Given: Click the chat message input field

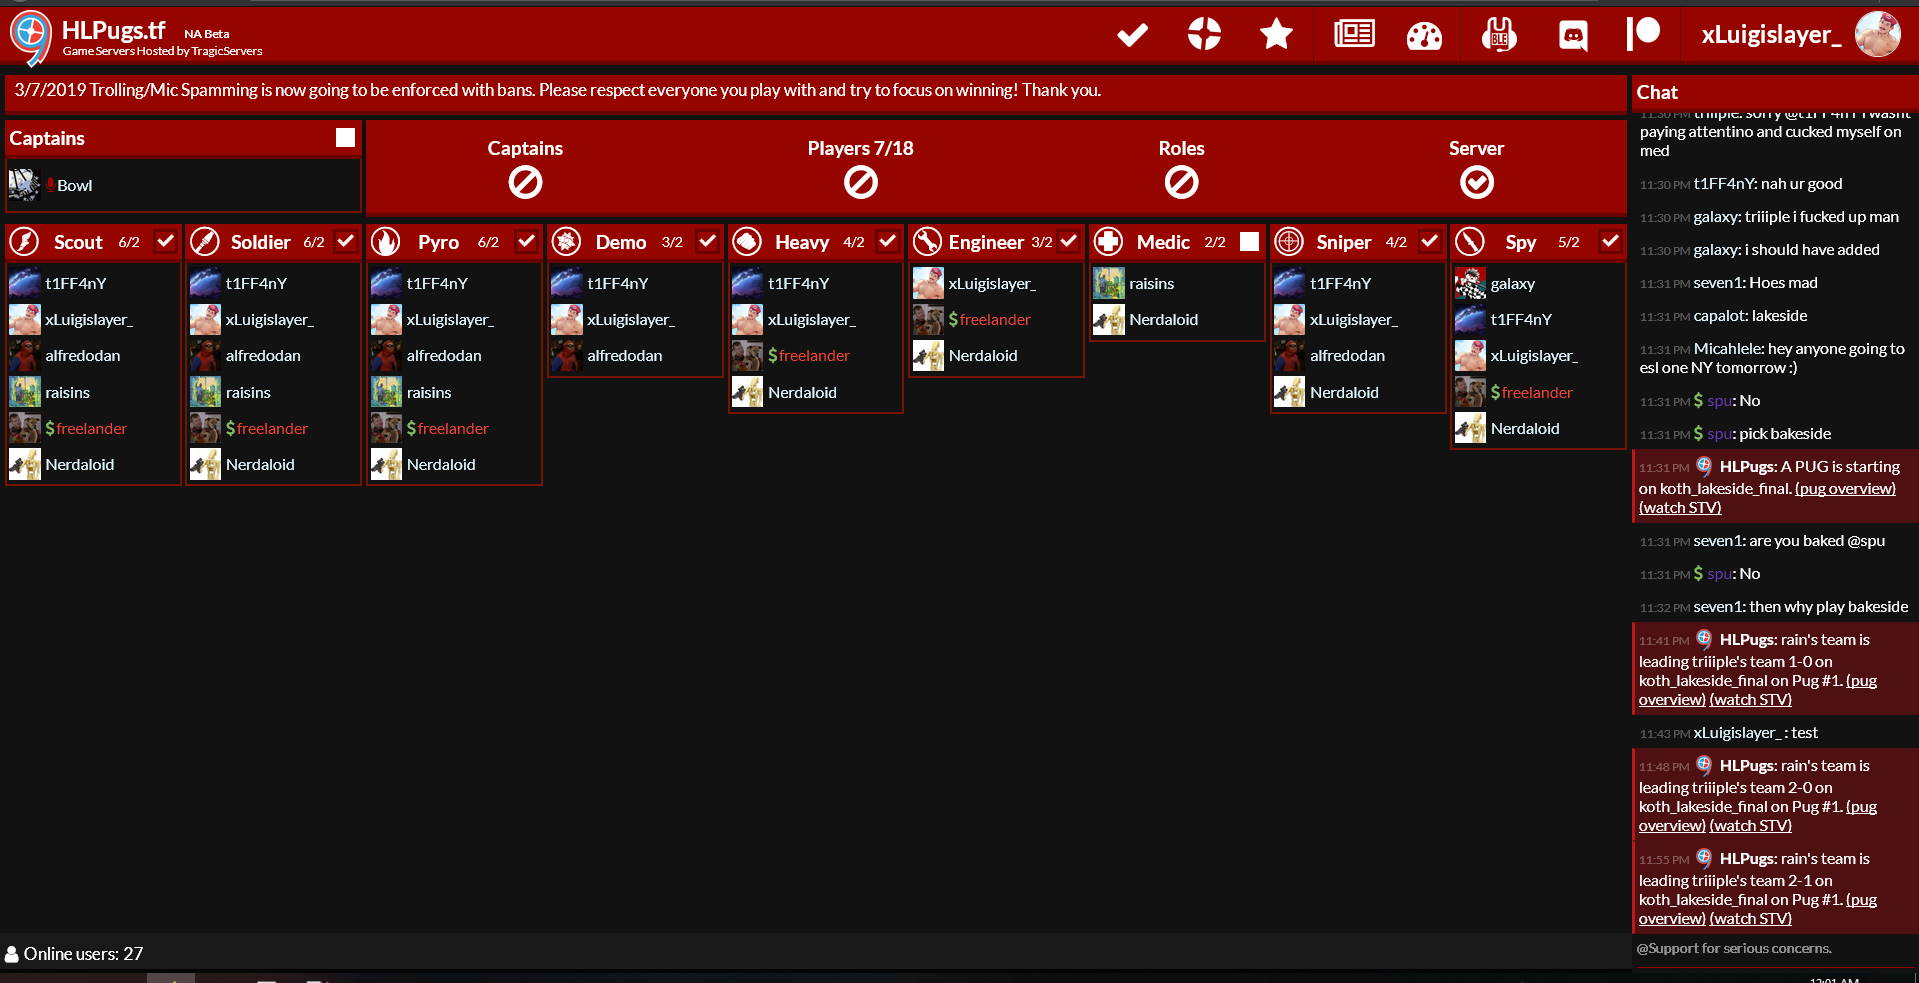Looking at the screenshot, I should 1774,949.
